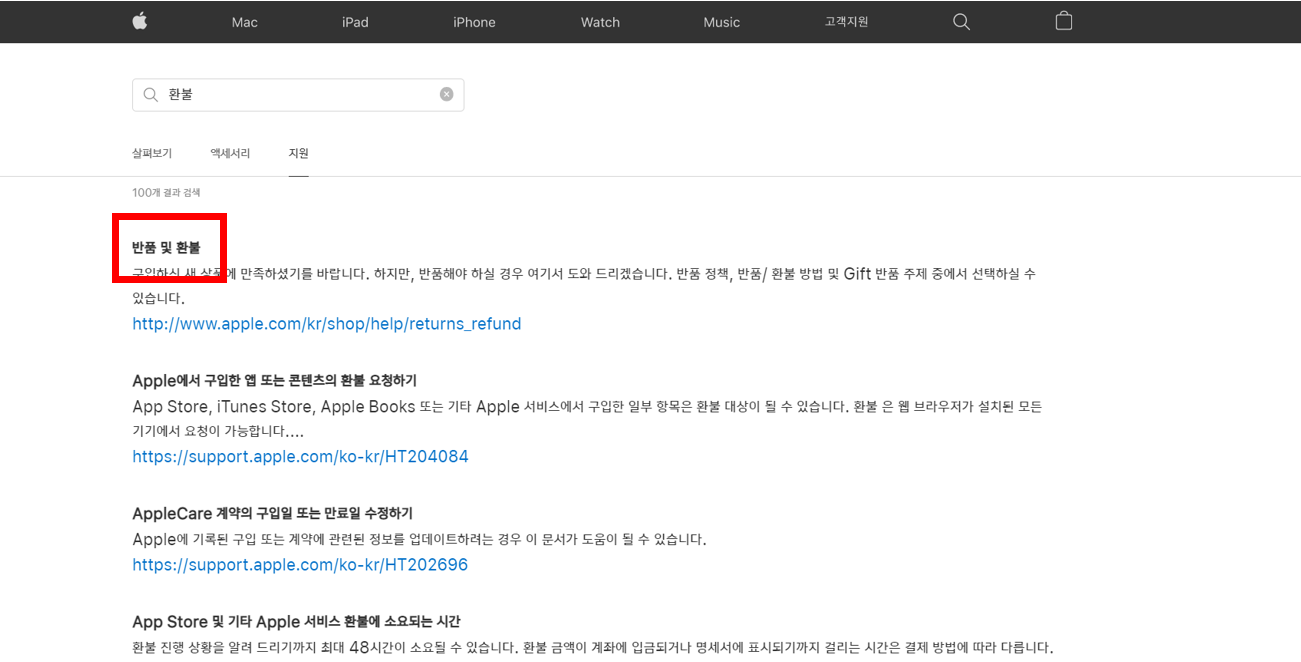
Task: Open the Mac menu
Action: click(244, 22)
